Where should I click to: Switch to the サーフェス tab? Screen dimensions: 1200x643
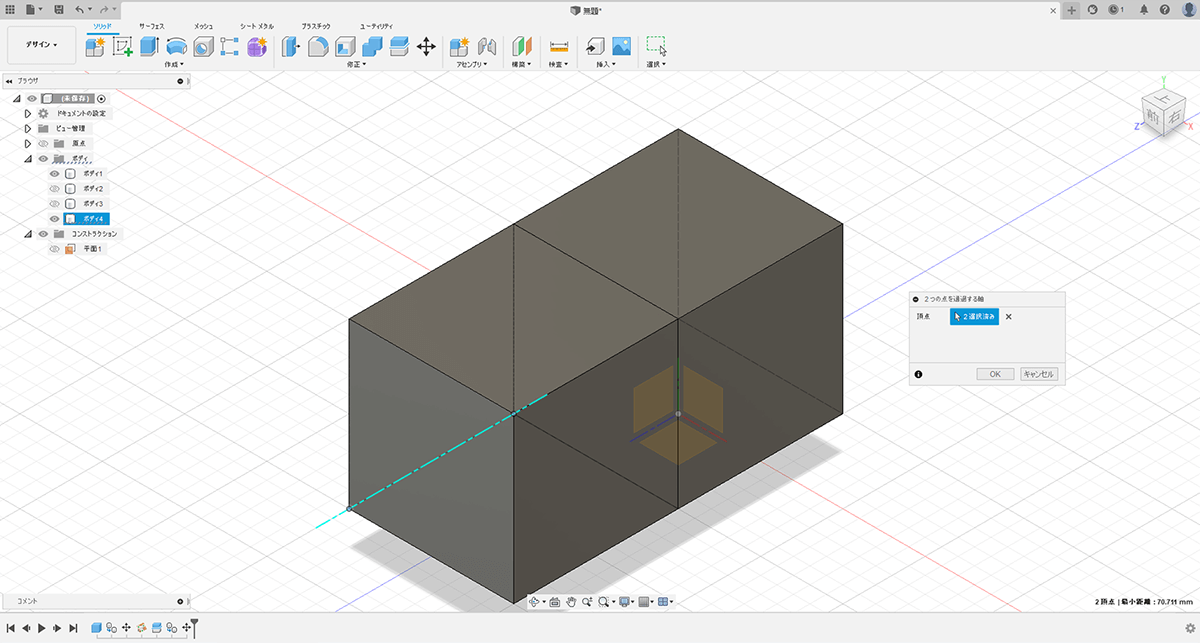[x=154, y=24]
